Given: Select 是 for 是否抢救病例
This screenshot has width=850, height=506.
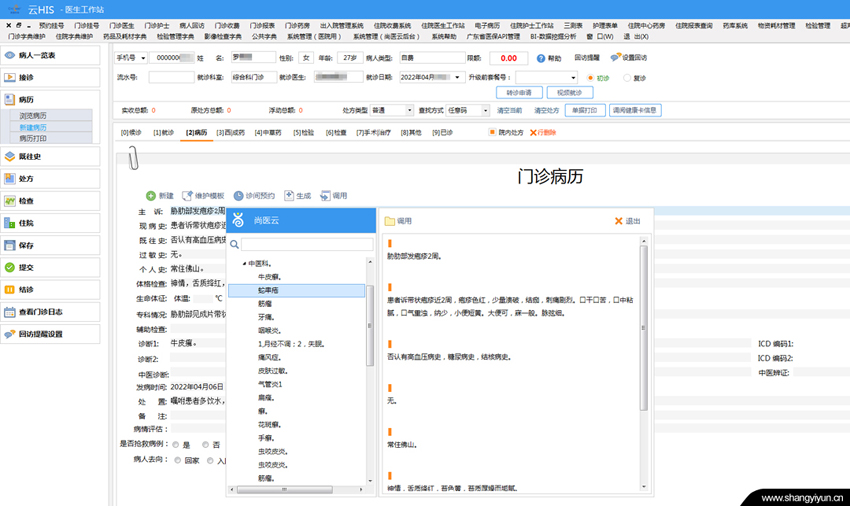Looking at the screenshot, I should point(176,445).
